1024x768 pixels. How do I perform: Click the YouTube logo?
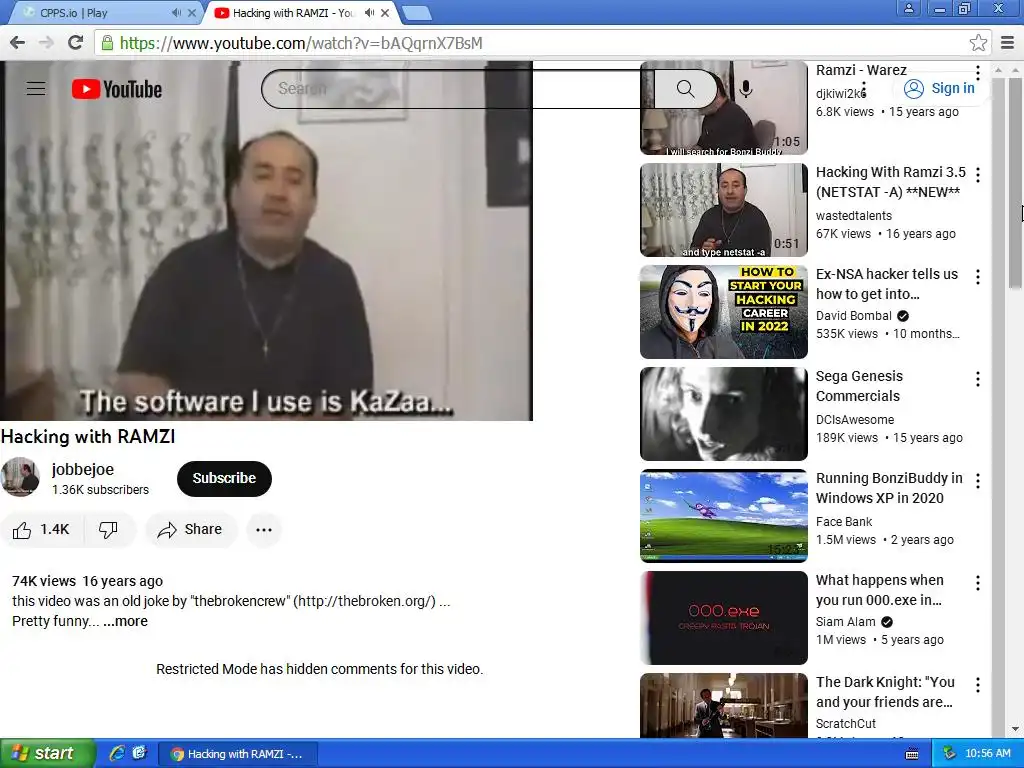pyautogui.click(x=117, y=89)
